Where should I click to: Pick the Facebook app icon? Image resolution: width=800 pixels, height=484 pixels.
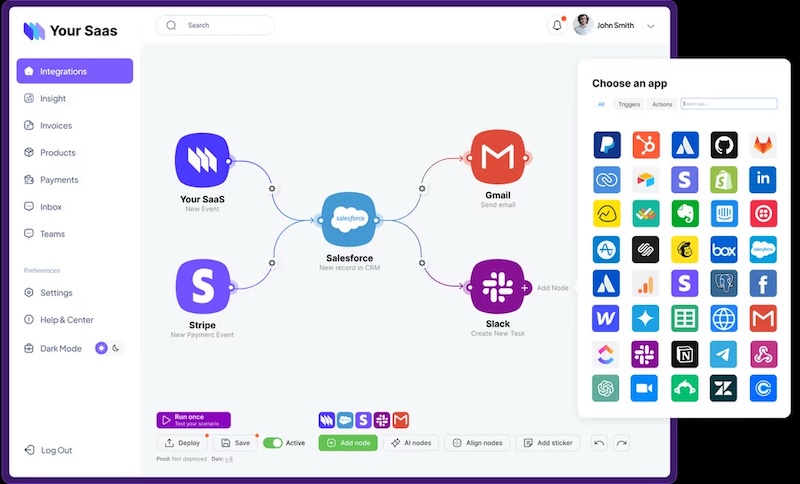pos(763,284)
